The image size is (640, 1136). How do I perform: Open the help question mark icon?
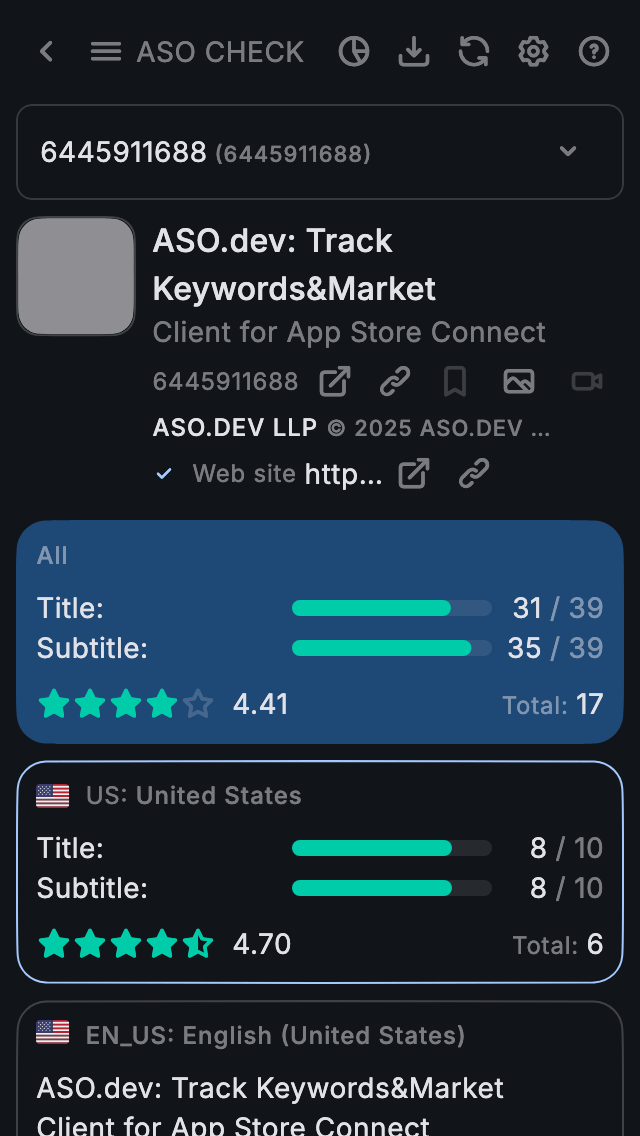click(x=594, y=52)
